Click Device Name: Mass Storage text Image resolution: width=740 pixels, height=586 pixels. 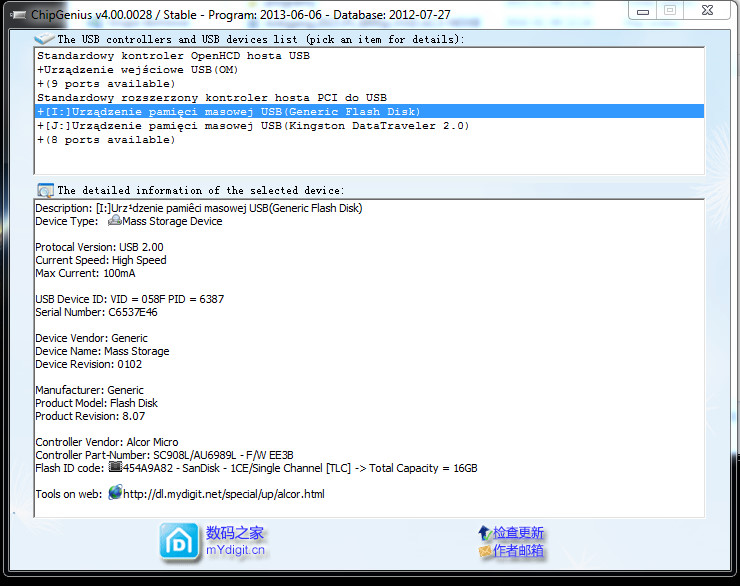(102, 351)
